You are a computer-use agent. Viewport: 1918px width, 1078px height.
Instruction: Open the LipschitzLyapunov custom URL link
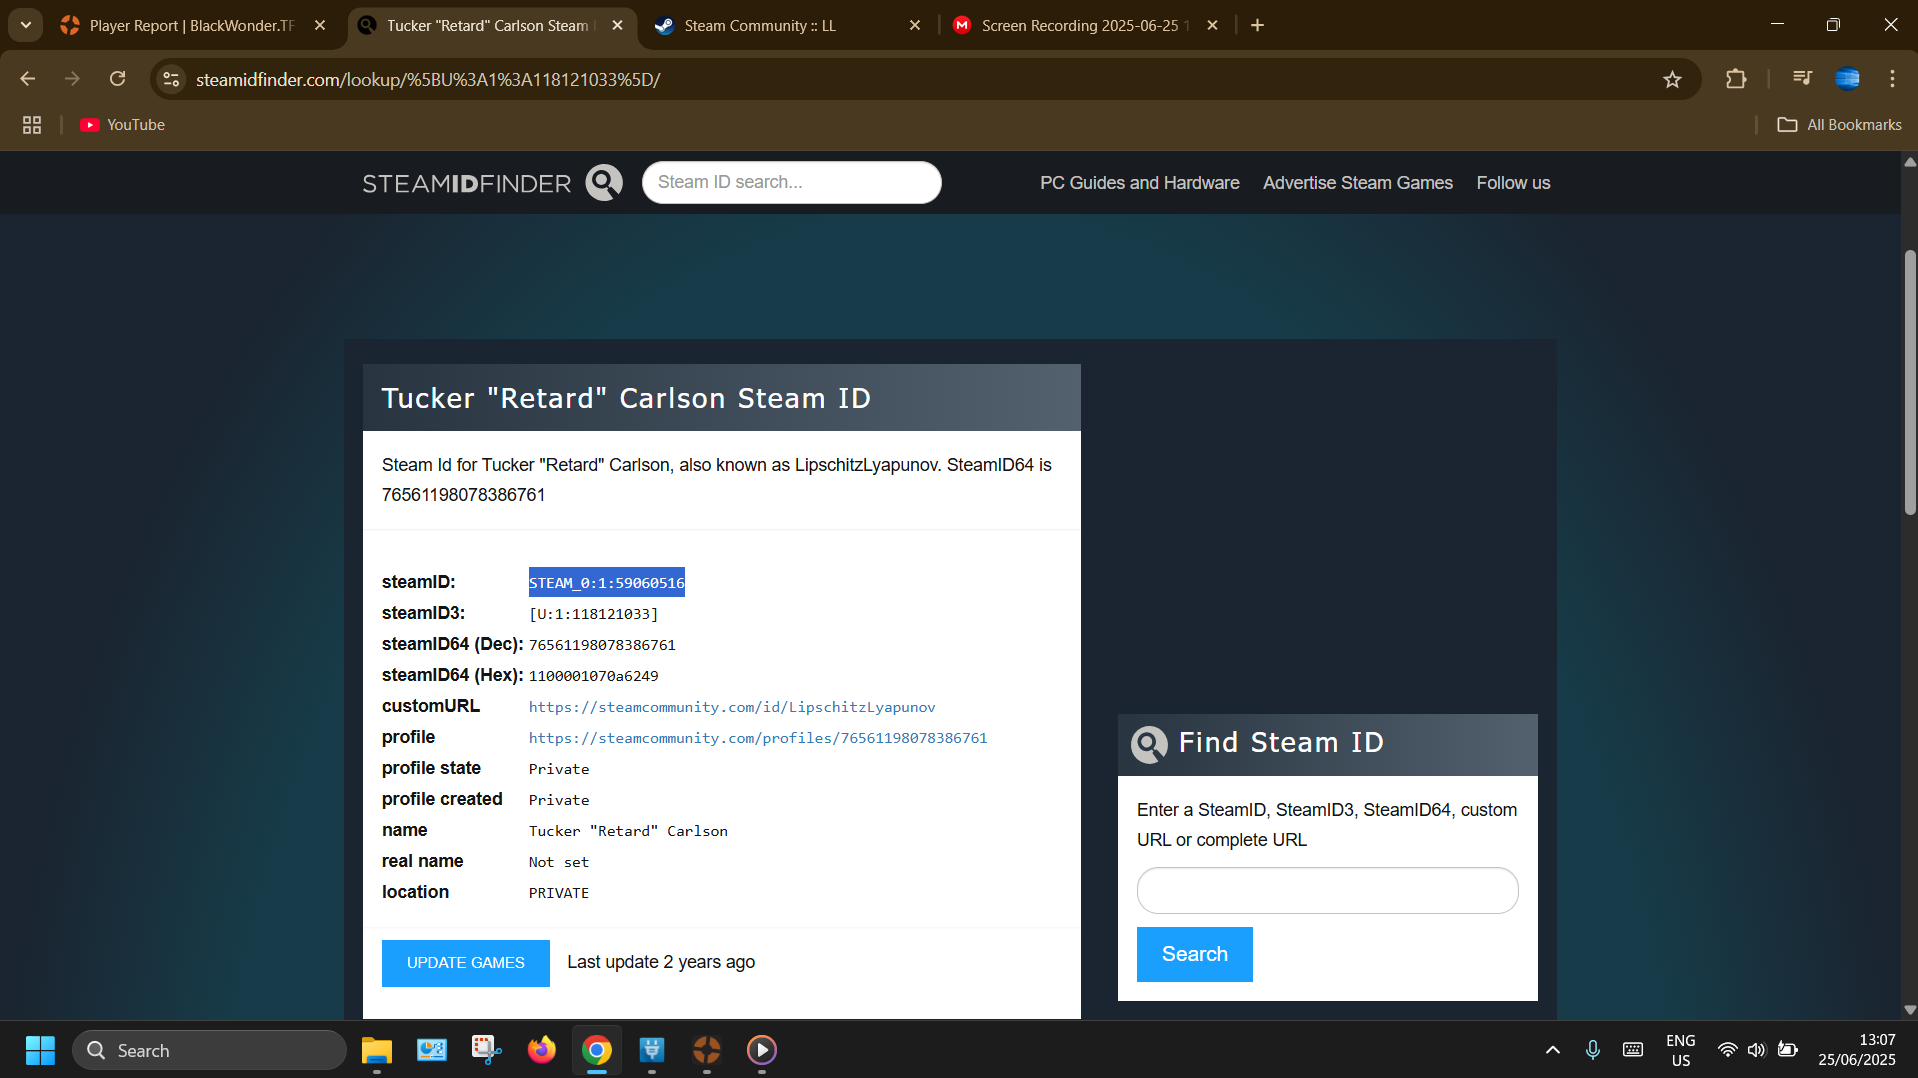(x=732, y=707)
